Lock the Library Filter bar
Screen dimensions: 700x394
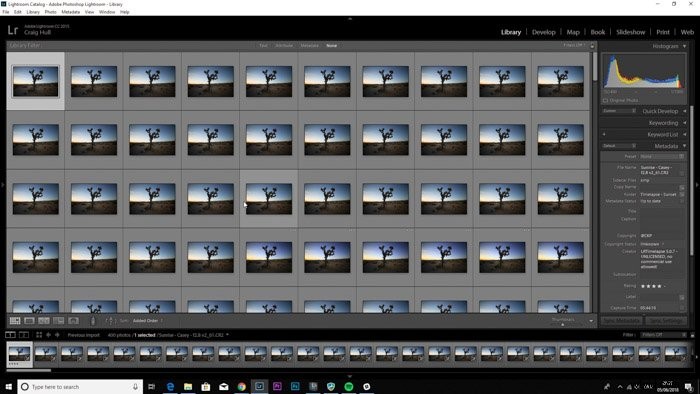click(x=592, y=46)
